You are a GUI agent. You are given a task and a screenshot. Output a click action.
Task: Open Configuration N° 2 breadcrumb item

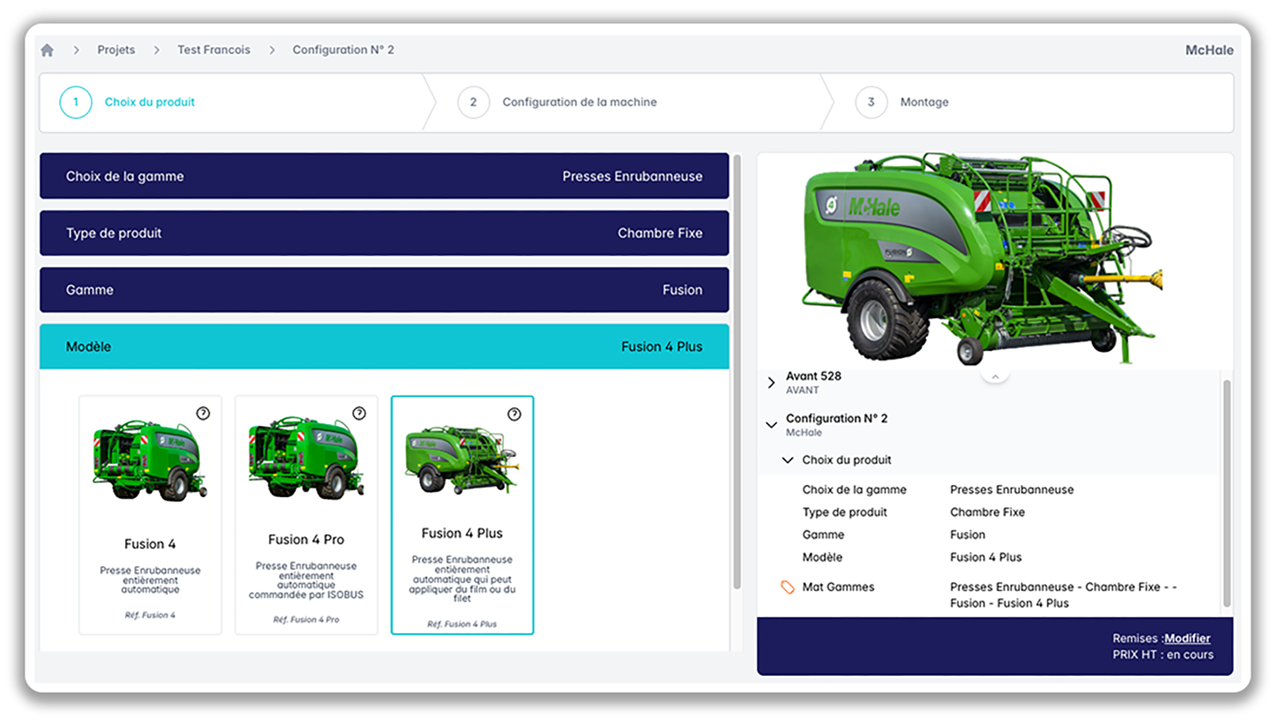click(343, 50)
